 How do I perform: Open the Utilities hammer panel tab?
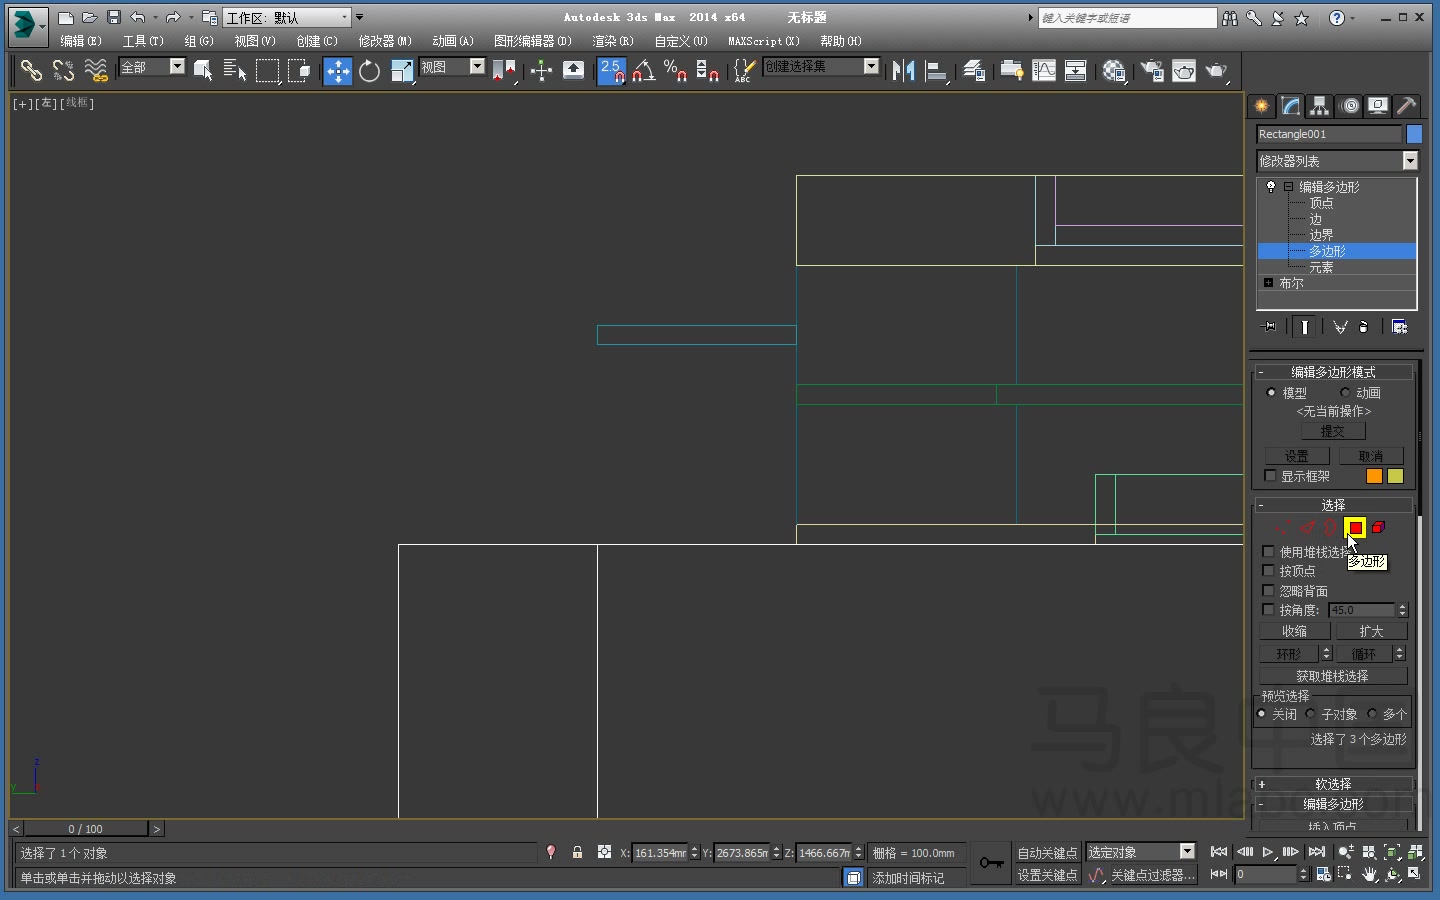tap(1407, 106)
